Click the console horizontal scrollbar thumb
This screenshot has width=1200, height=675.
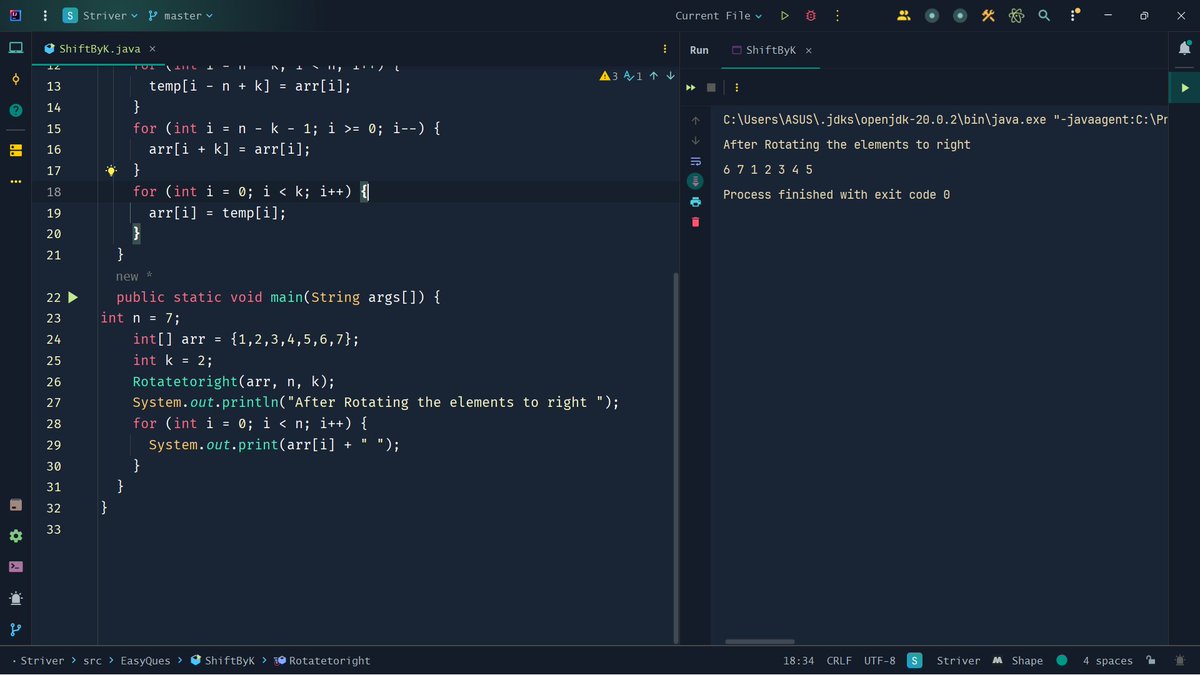tap(760, 642)
